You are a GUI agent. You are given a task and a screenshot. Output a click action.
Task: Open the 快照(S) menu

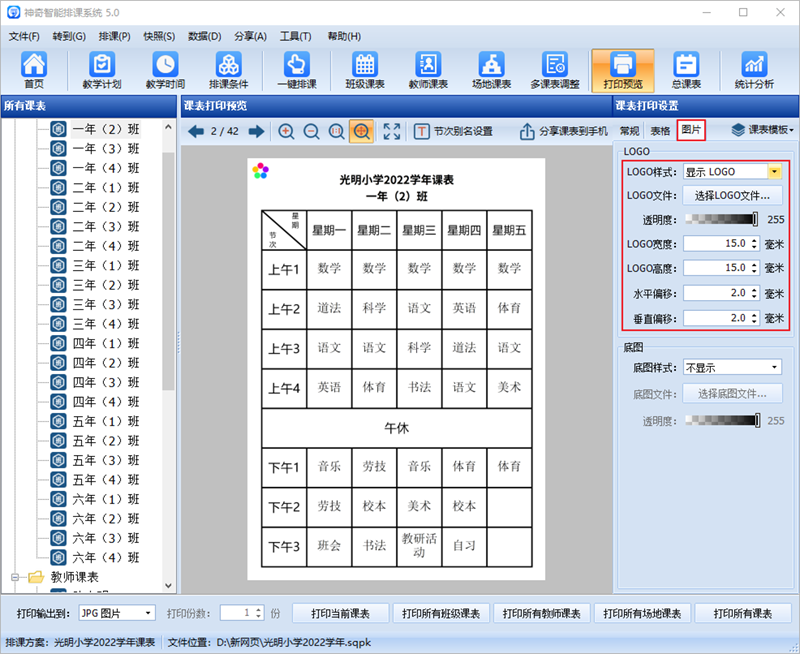(x=159, y=36)
